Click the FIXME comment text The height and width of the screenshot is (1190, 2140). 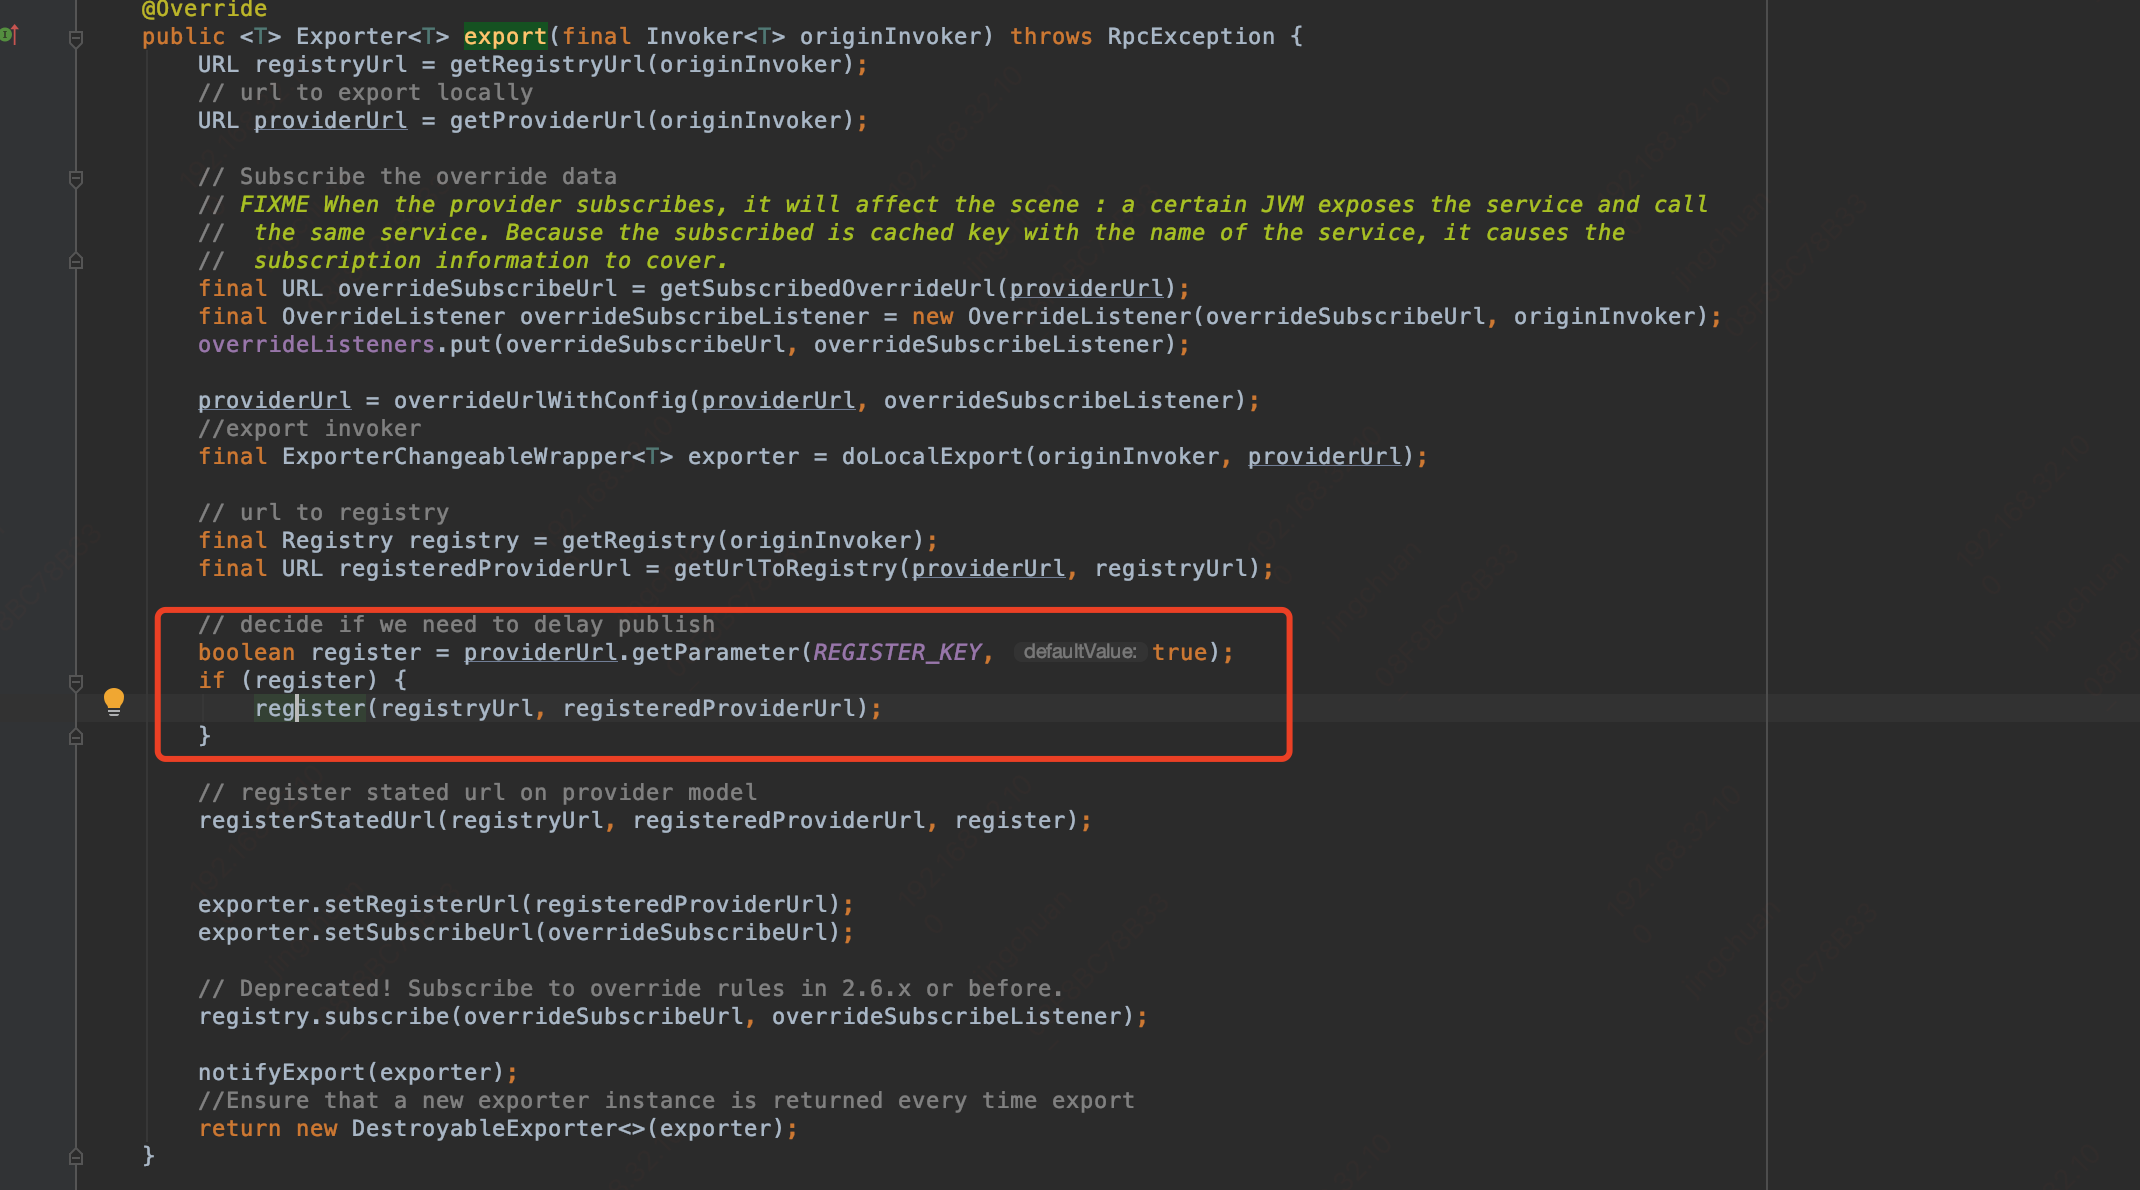(273, 205)
